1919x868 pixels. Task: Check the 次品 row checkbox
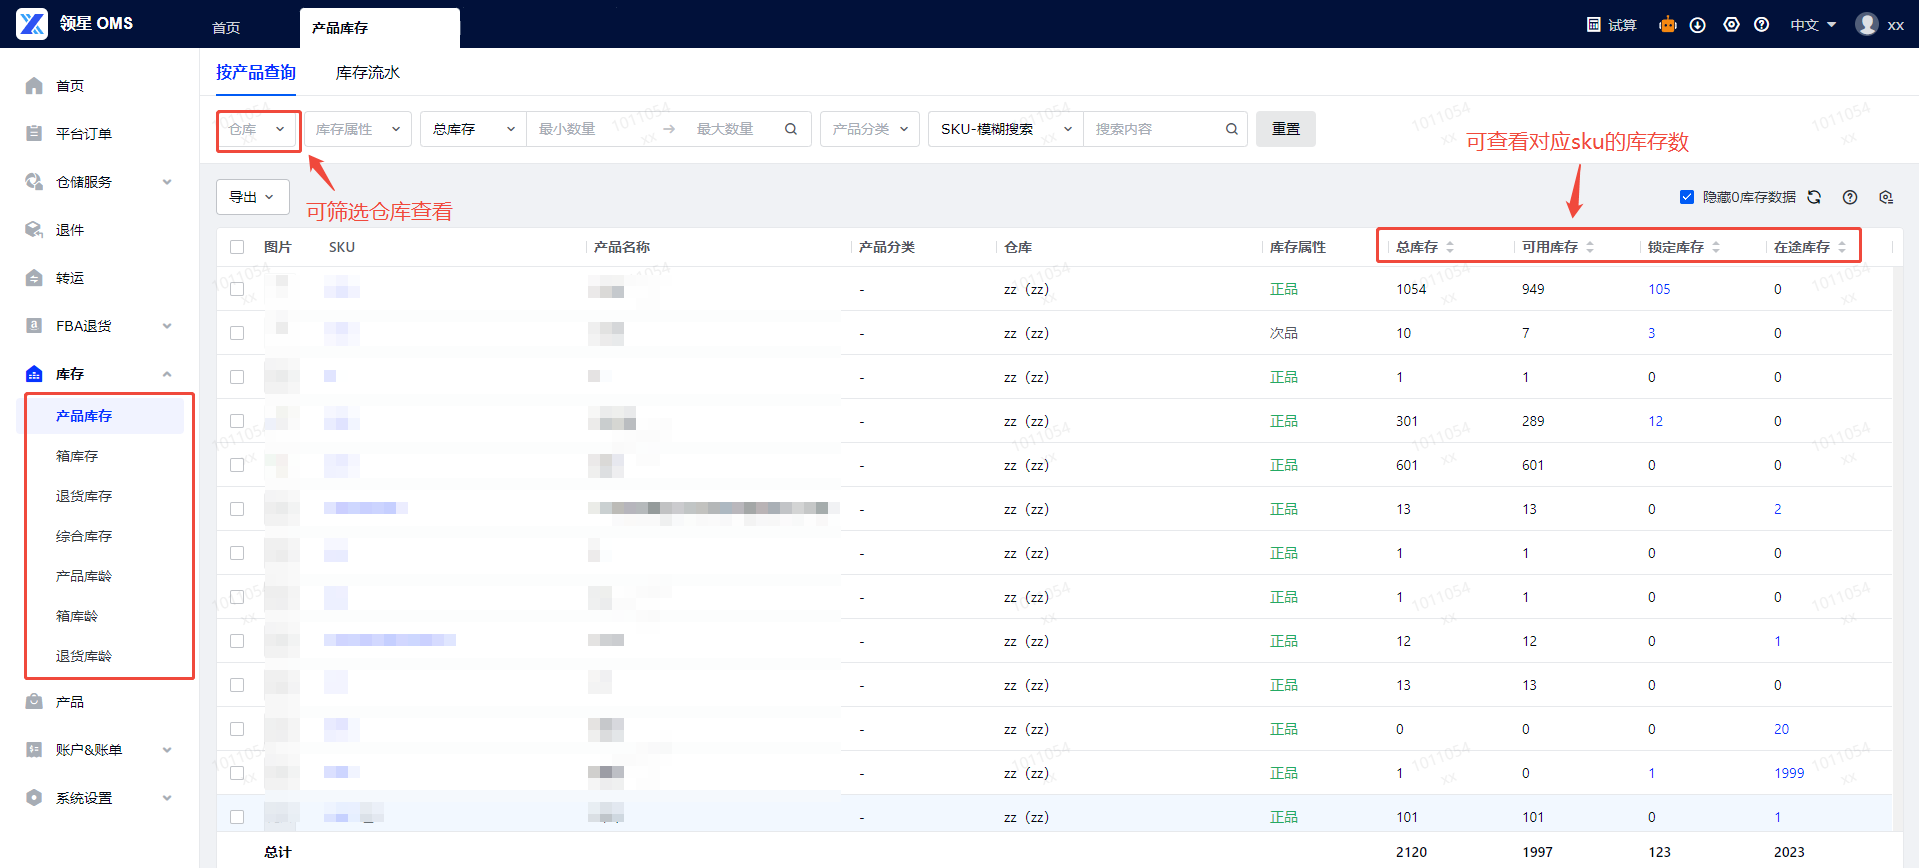pos(237,333)
